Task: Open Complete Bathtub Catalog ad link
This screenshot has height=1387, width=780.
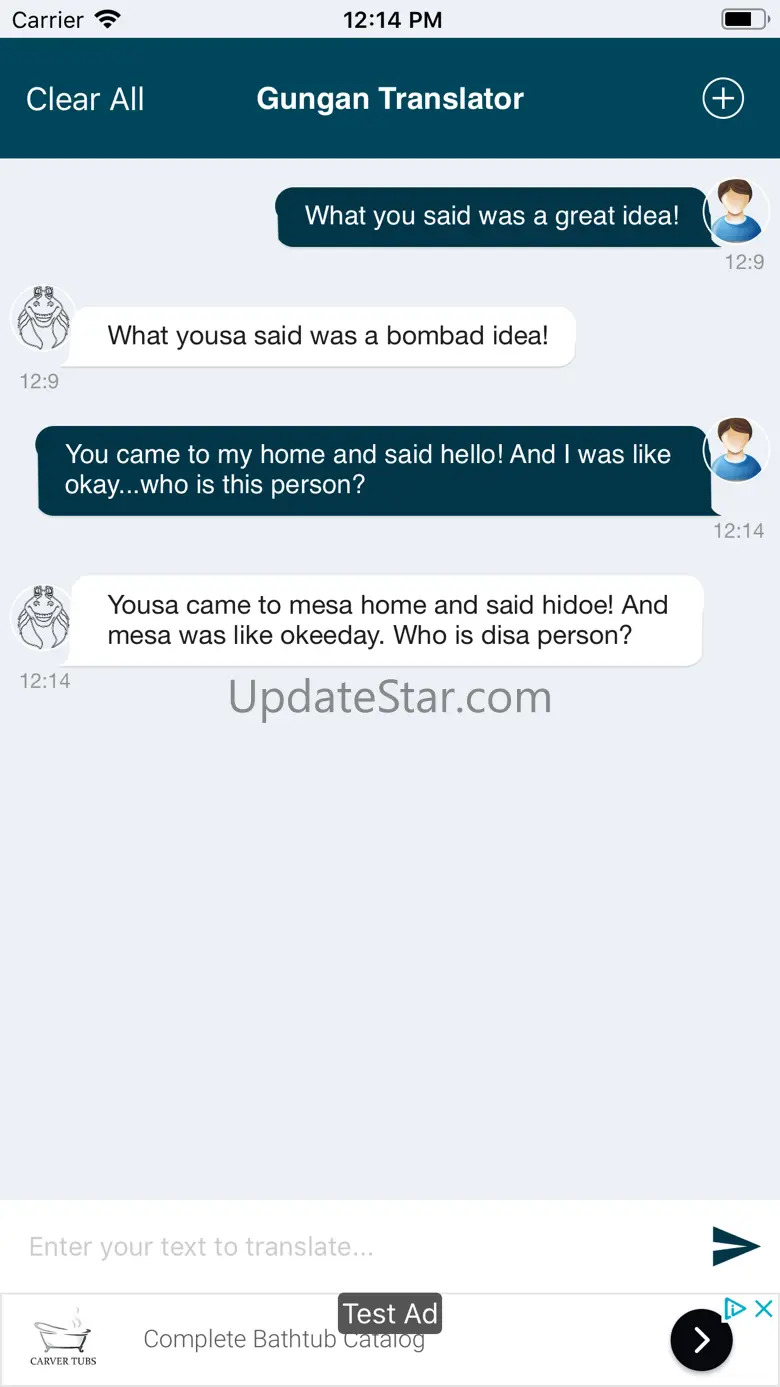Action: 284,1339
